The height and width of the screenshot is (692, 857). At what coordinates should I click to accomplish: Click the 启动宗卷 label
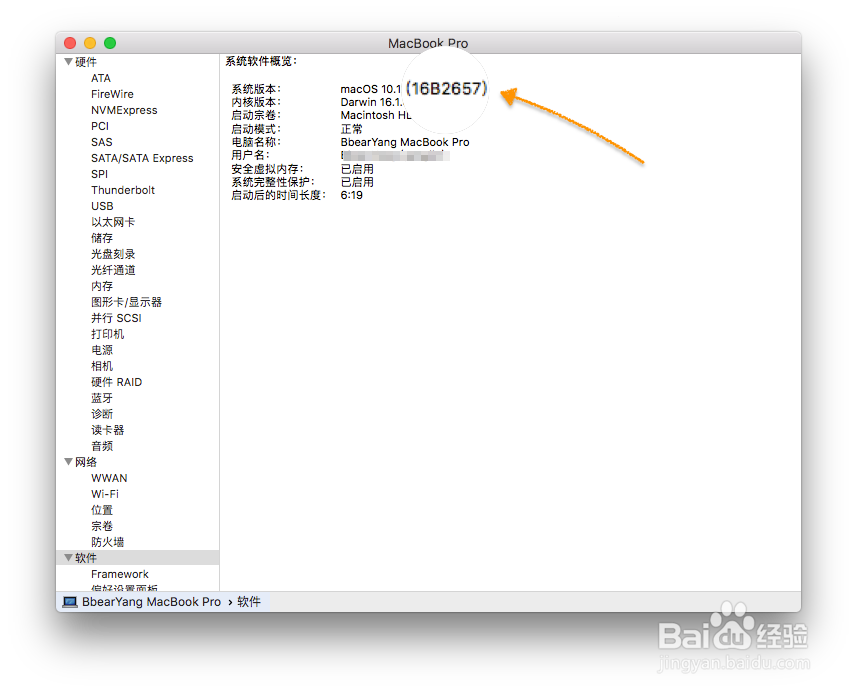click(x=256, y=115)
